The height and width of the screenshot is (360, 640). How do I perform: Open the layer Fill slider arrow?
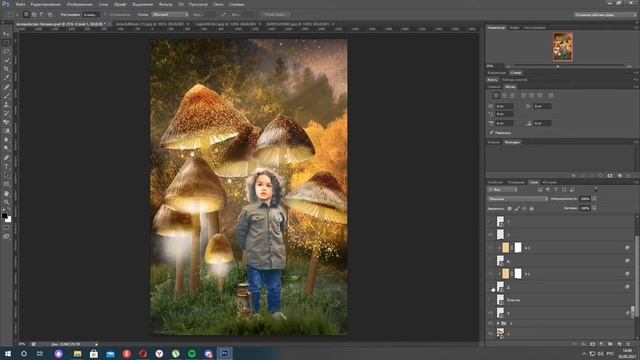594,208
